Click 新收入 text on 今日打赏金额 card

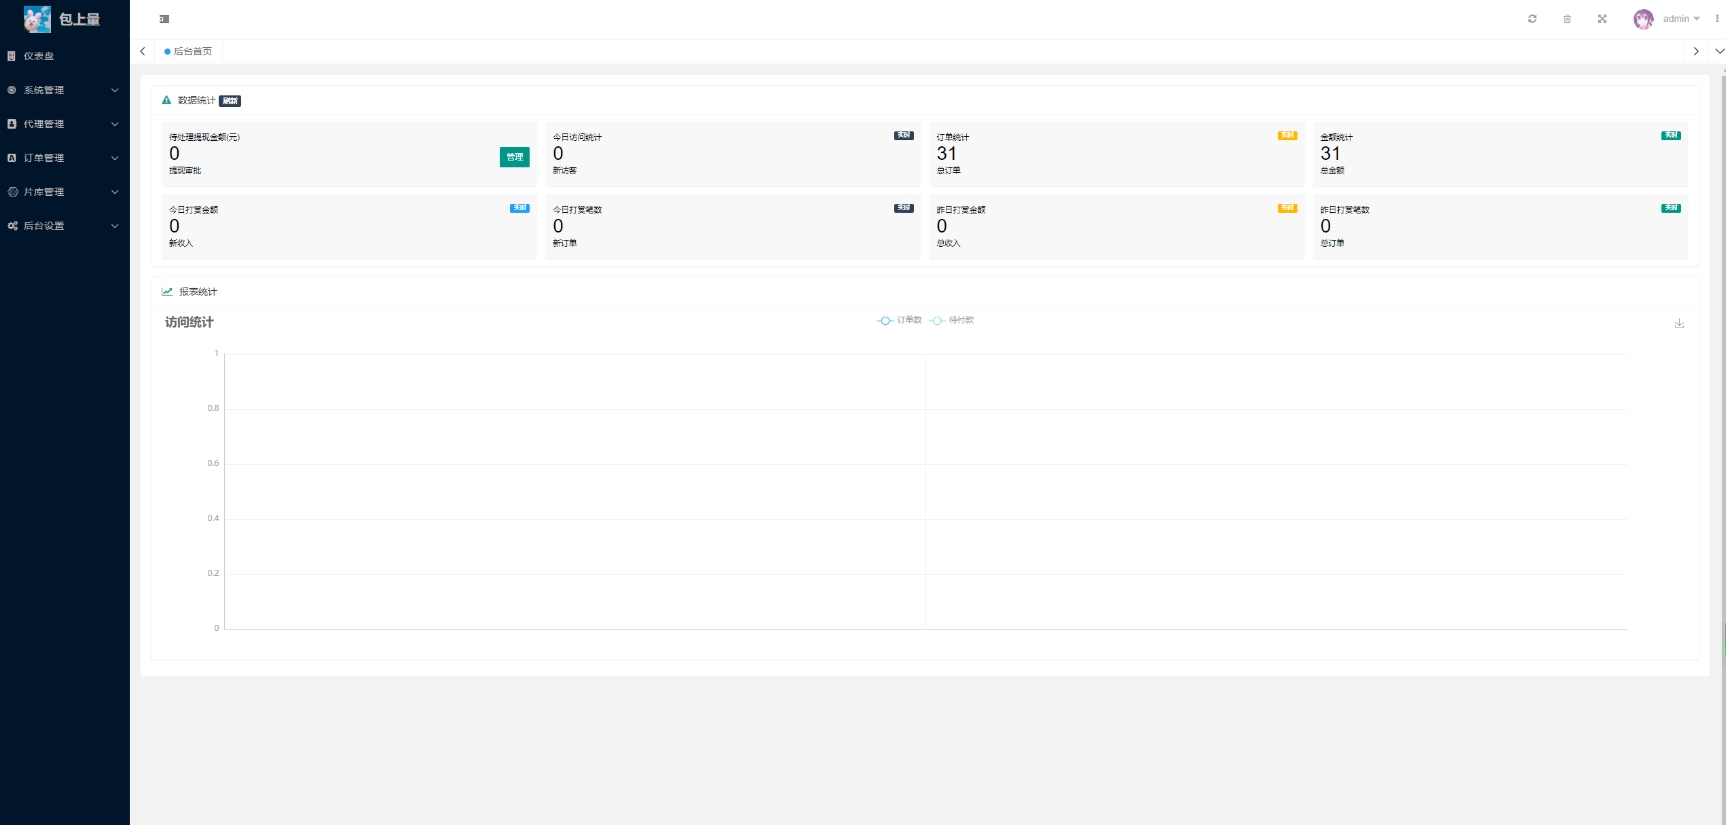point(181,244)
